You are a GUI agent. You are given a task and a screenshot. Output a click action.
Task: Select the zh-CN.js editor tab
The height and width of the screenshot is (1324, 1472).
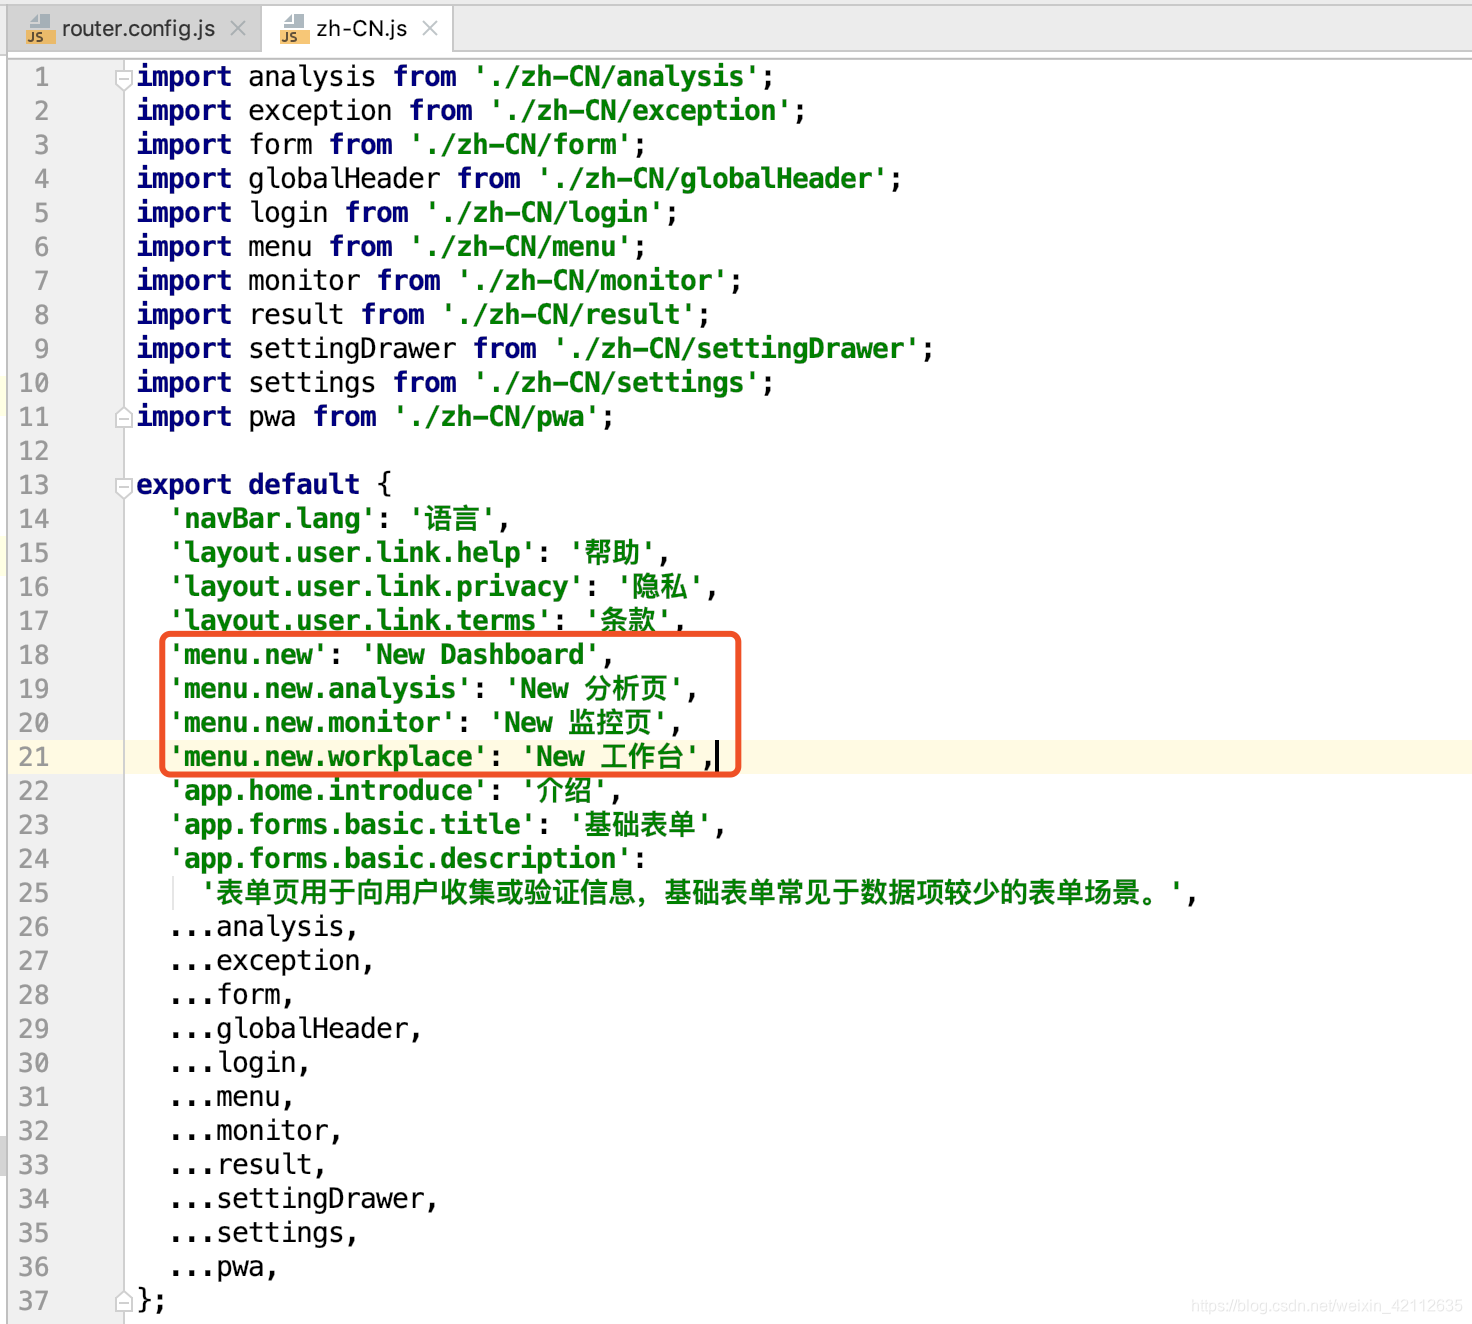[361, 28]
